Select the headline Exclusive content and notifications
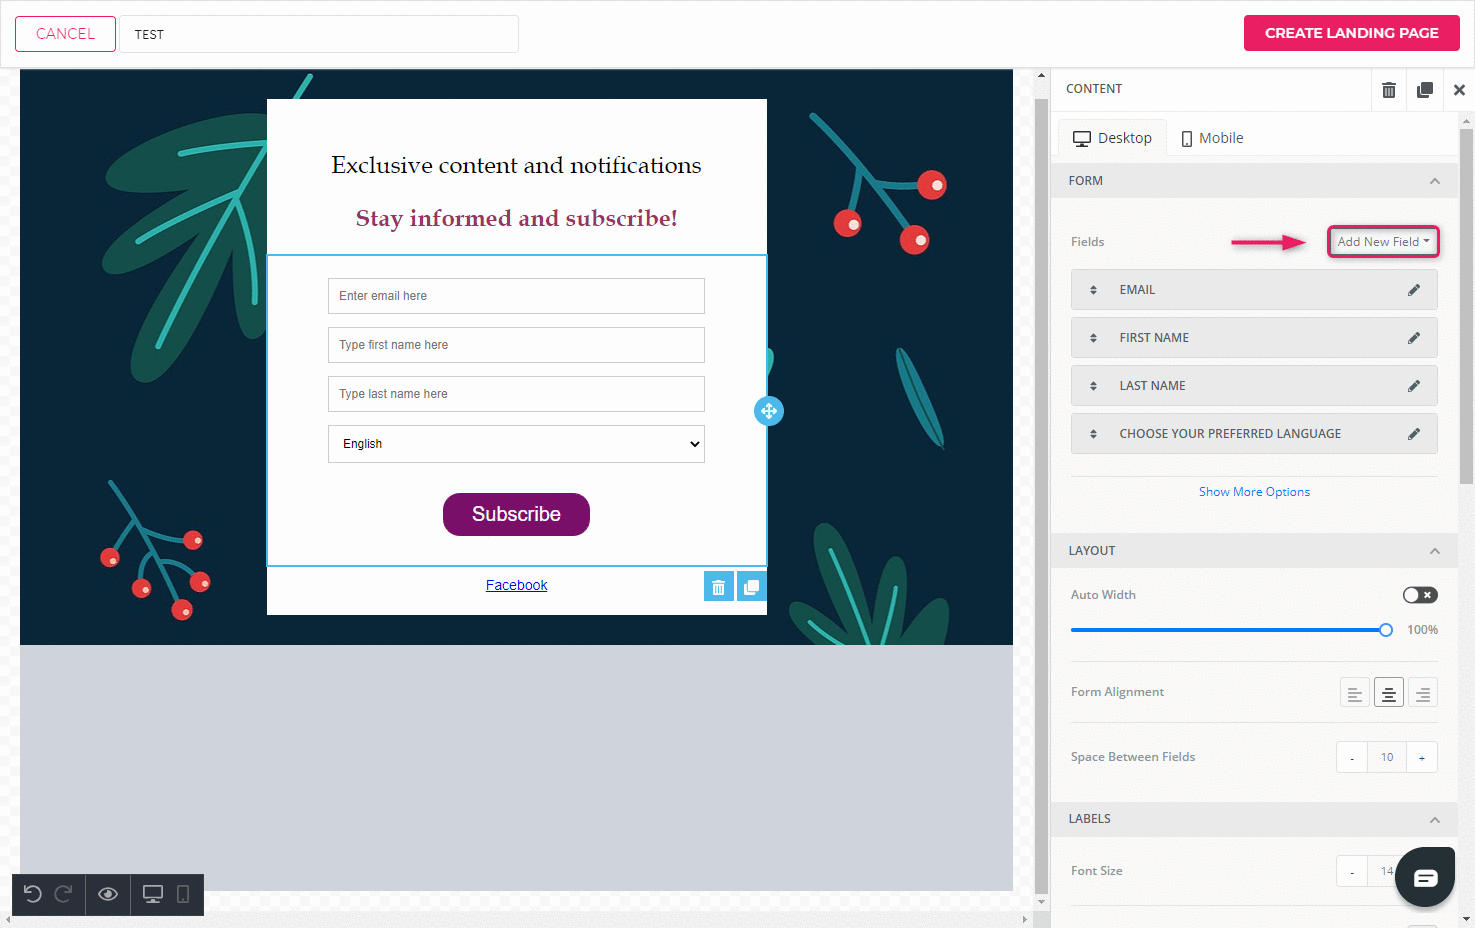This screenshot has width=1475, height=928. (x=516, y=165)
